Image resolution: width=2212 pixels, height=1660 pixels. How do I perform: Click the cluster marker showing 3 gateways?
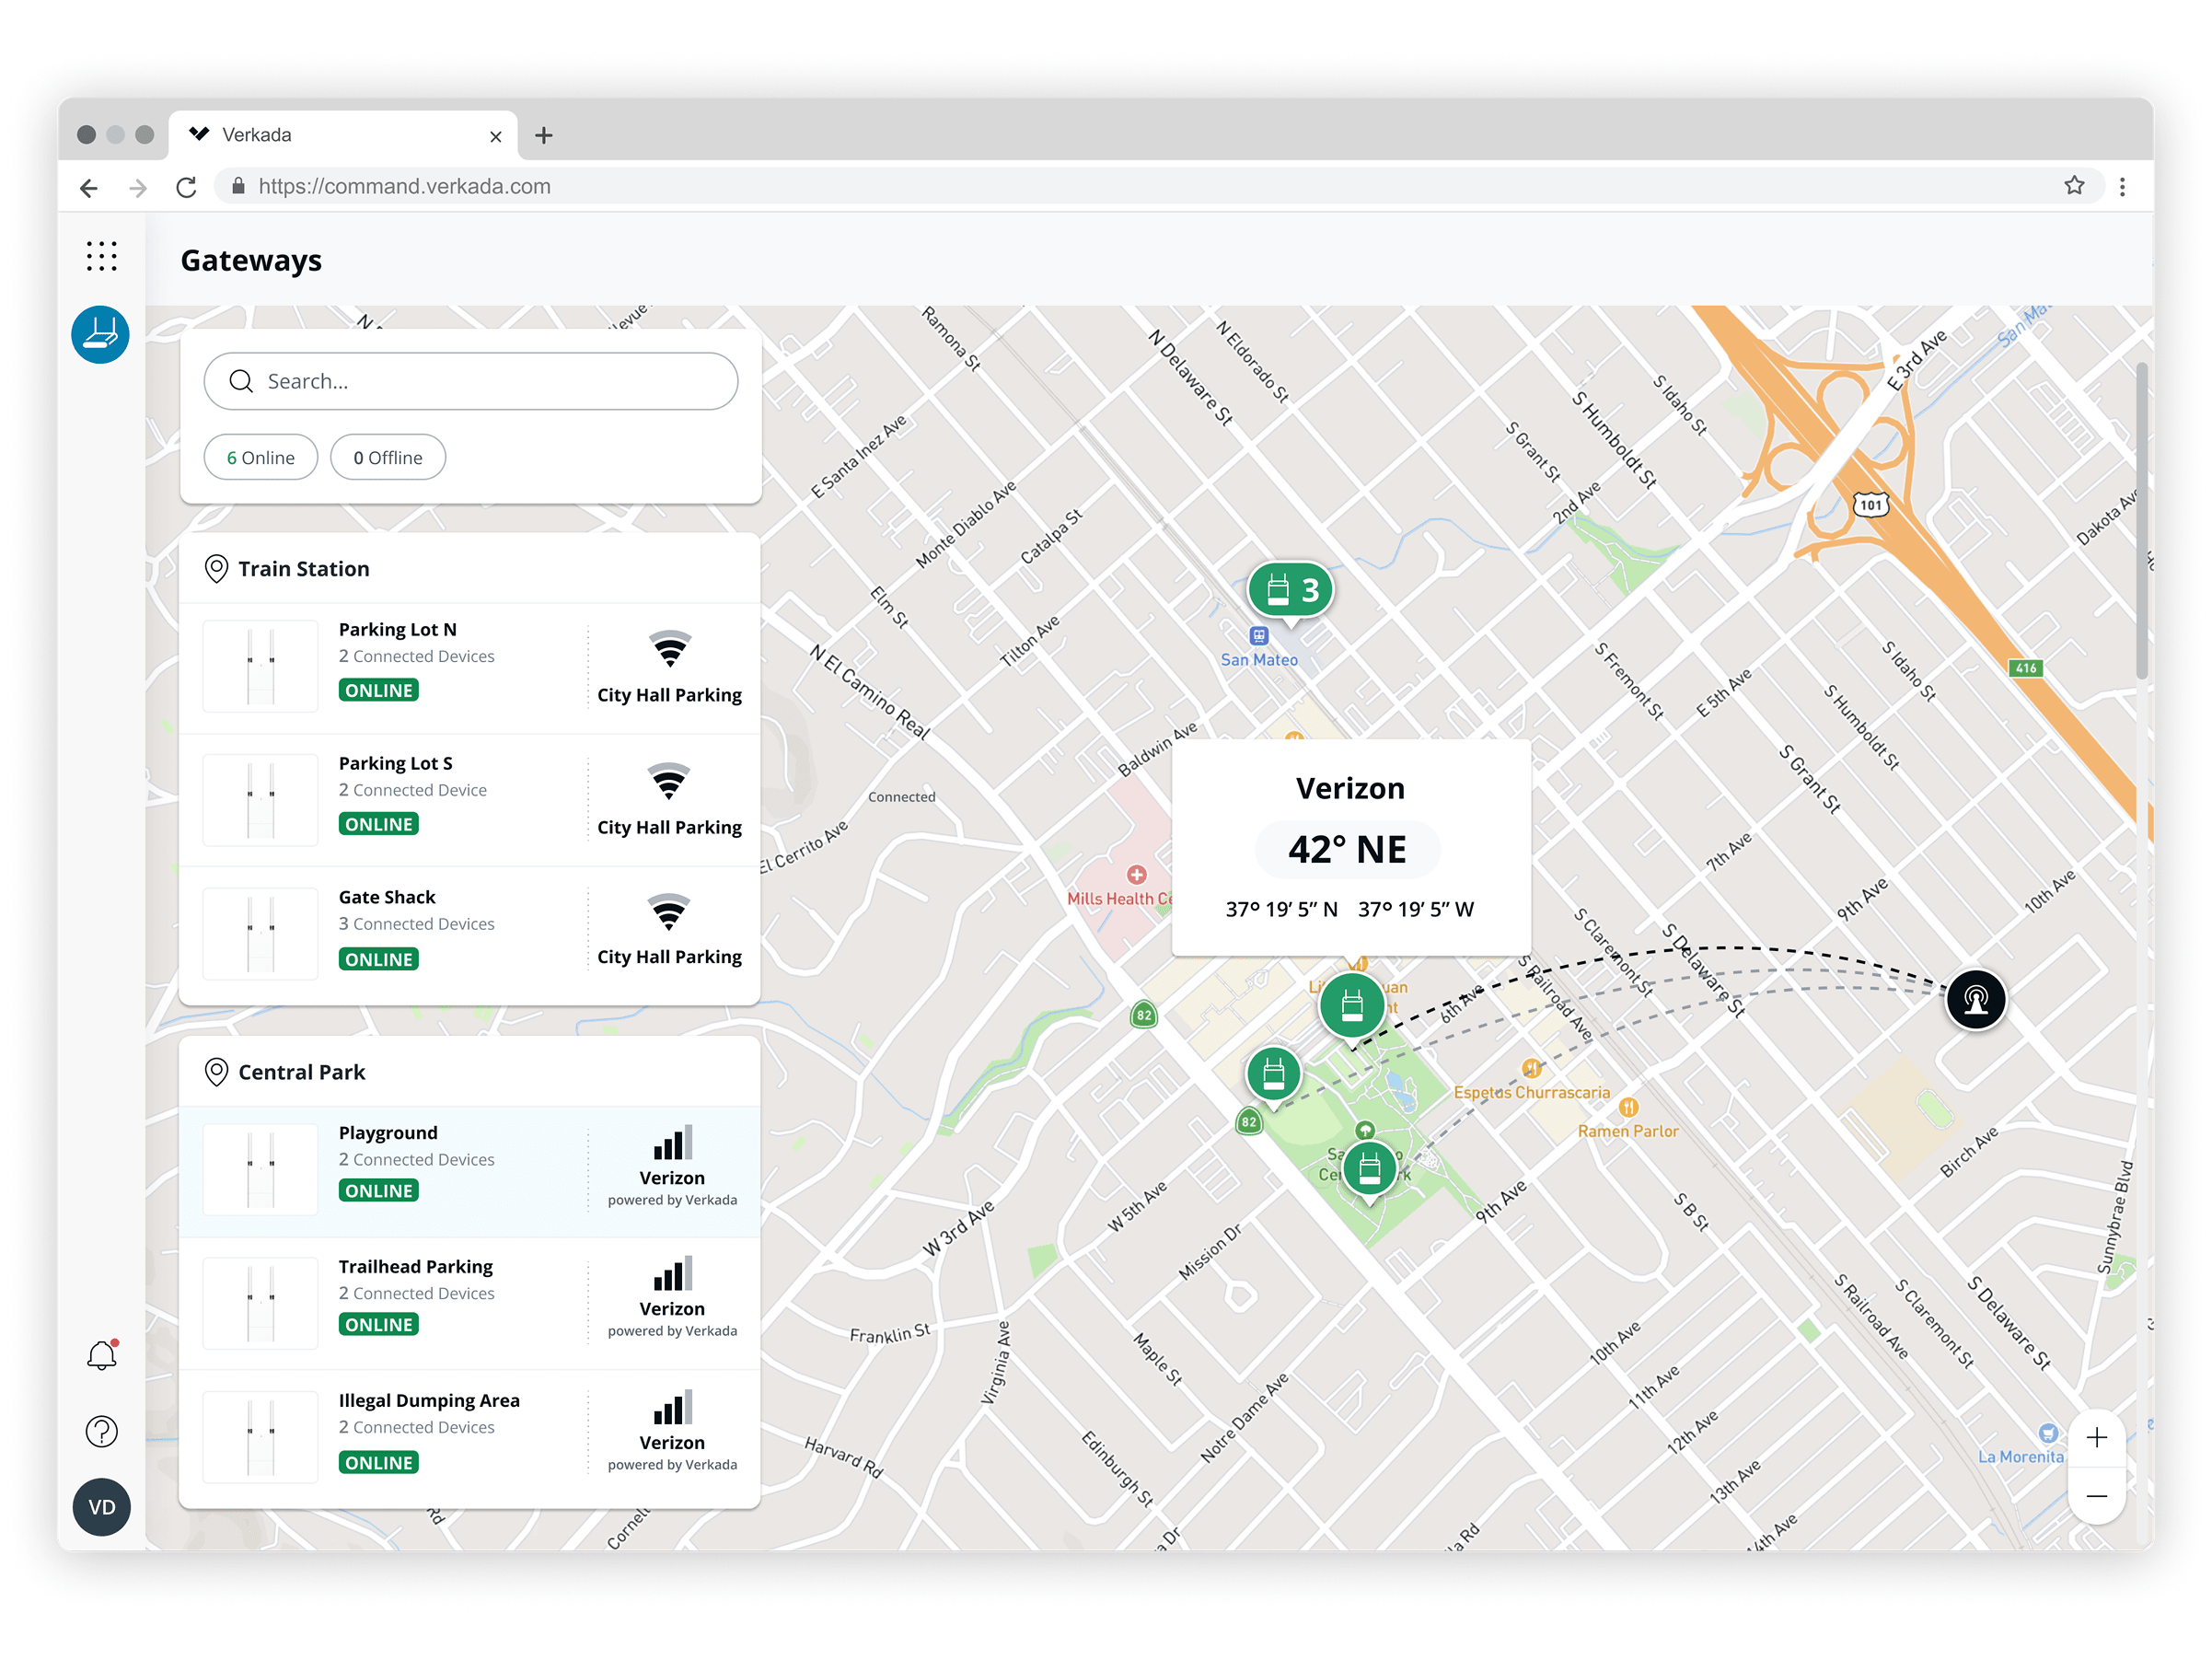[1290, 590]
